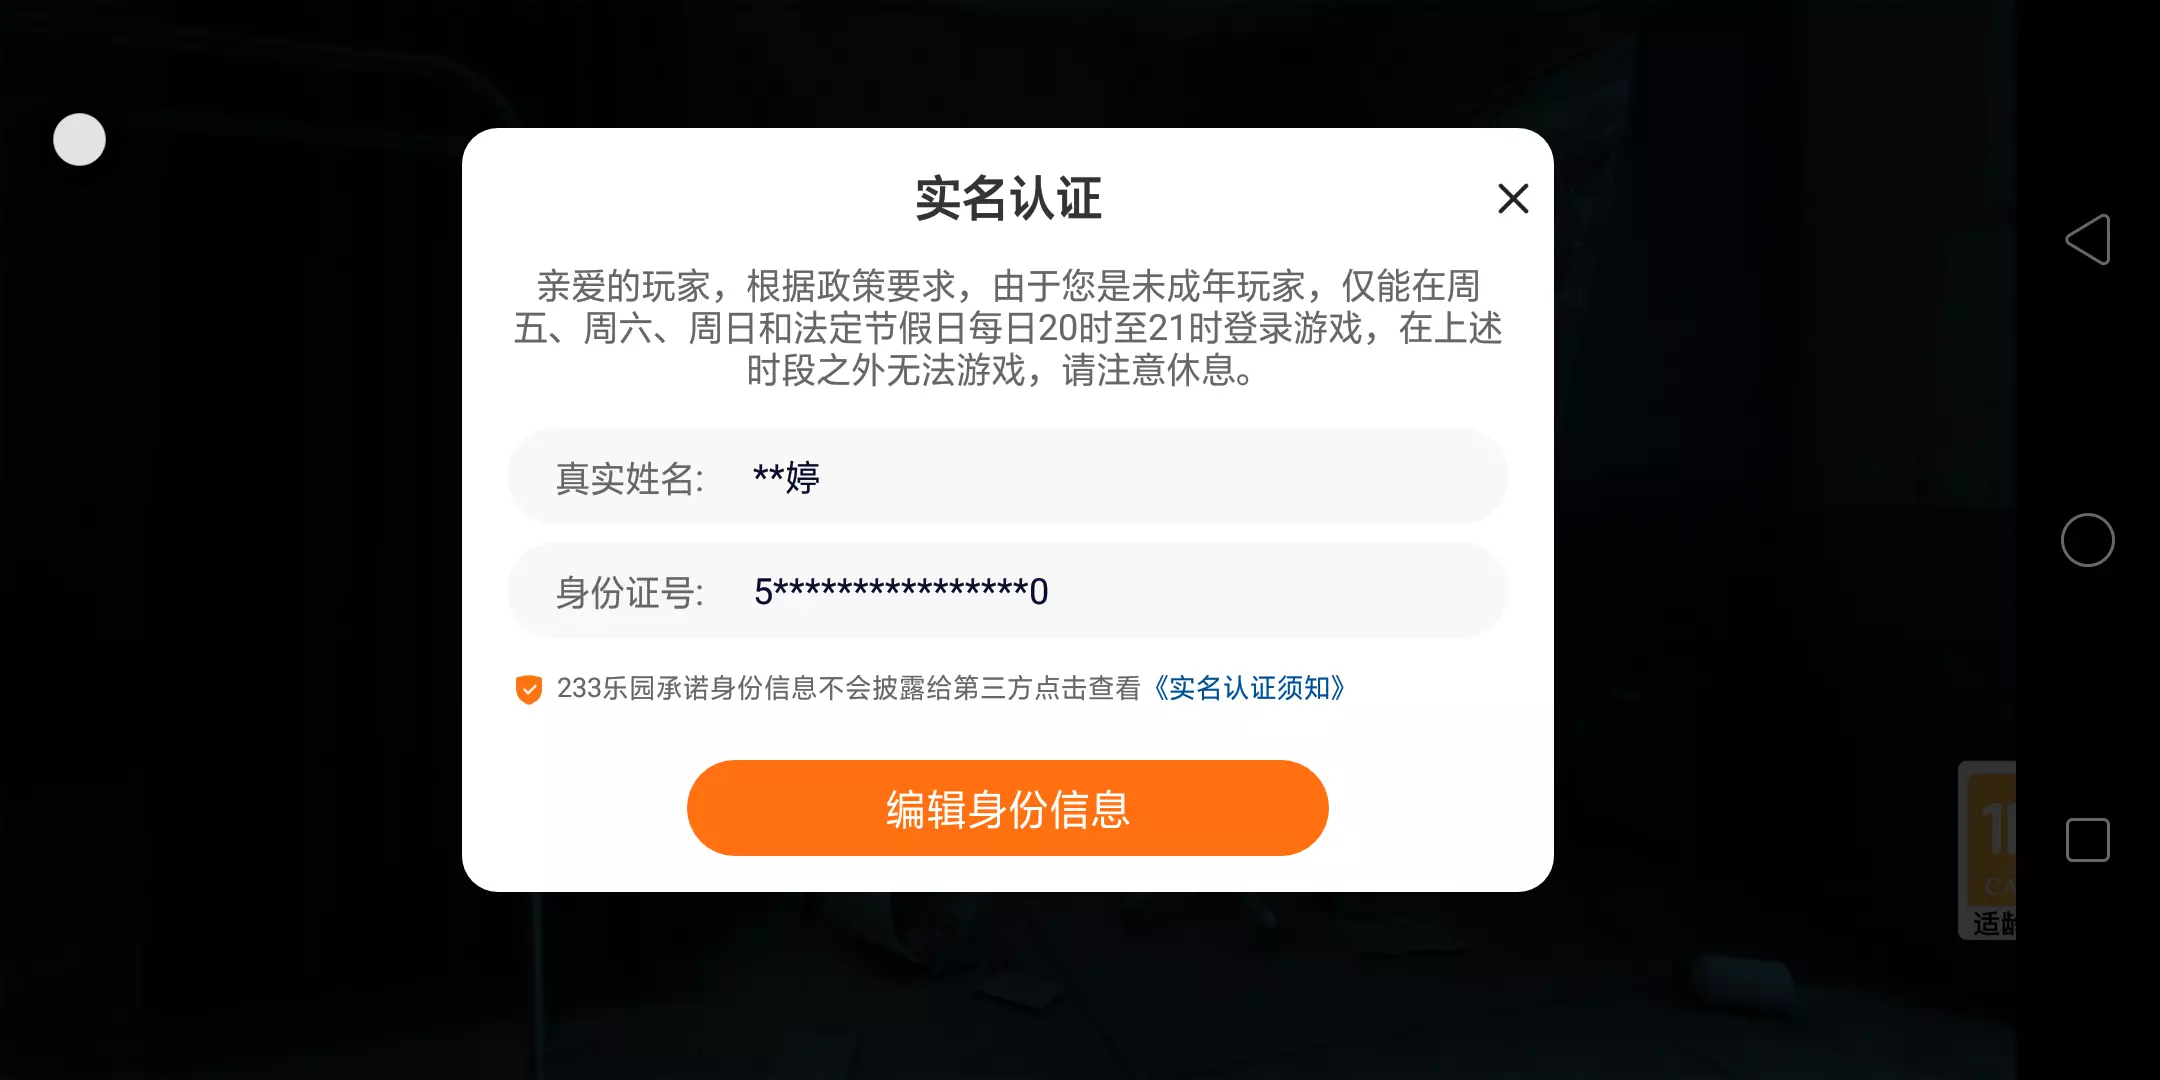Select the 真实姓名 input field
This screenshot has height=1080, width=2160.
1007,477
